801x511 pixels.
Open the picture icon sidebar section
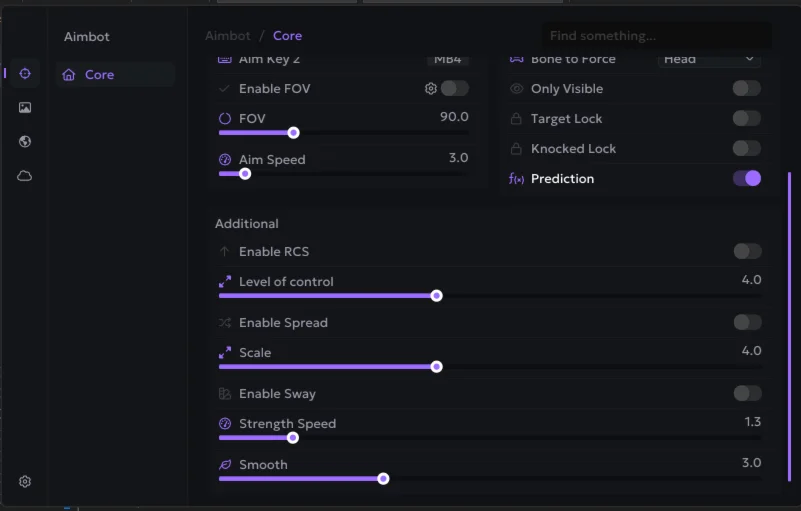click(25, 107)
